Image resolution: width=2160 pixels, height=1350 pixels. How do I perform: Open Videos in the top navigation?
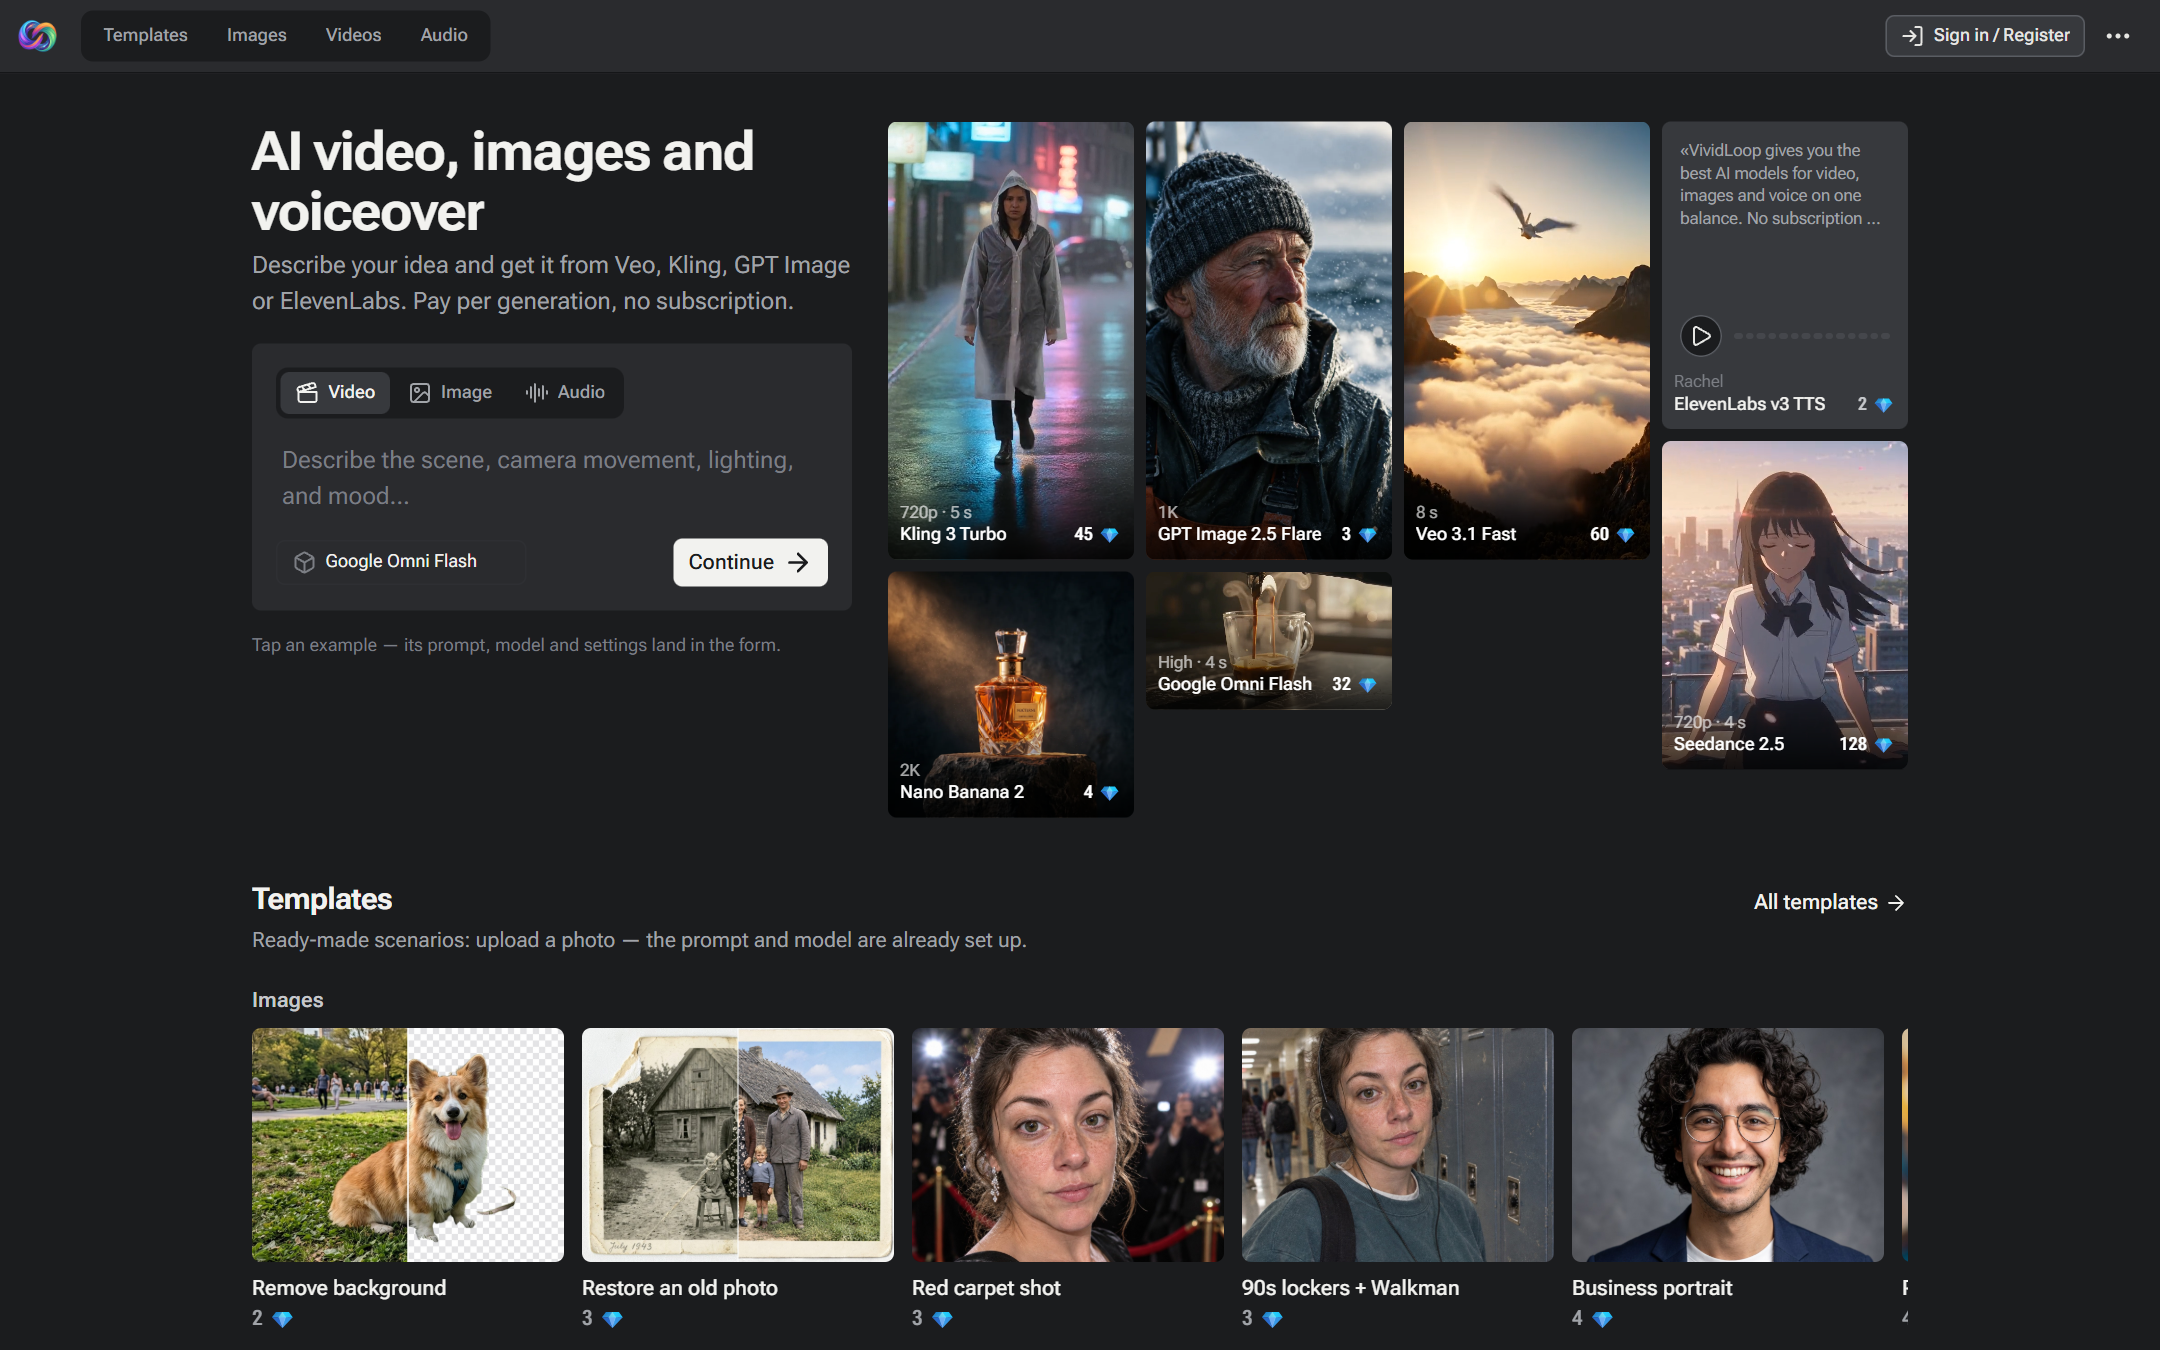click(353, 35)
